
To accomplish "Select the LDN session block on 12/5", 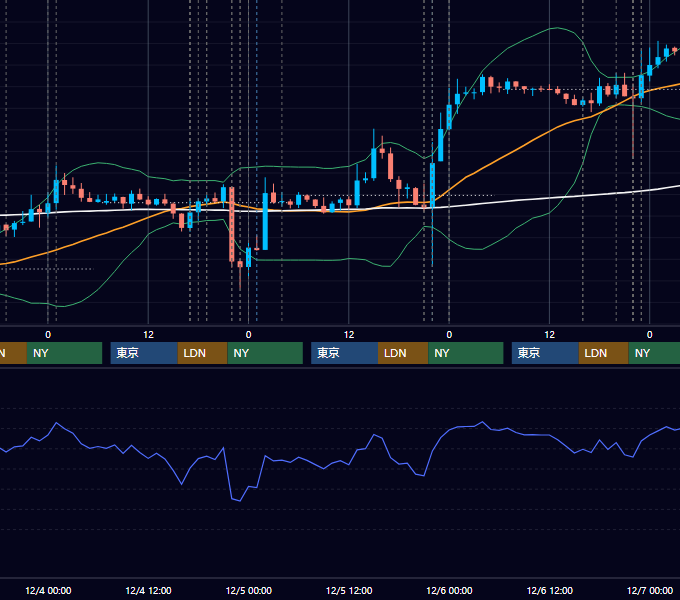I will [x=403, y=353].
